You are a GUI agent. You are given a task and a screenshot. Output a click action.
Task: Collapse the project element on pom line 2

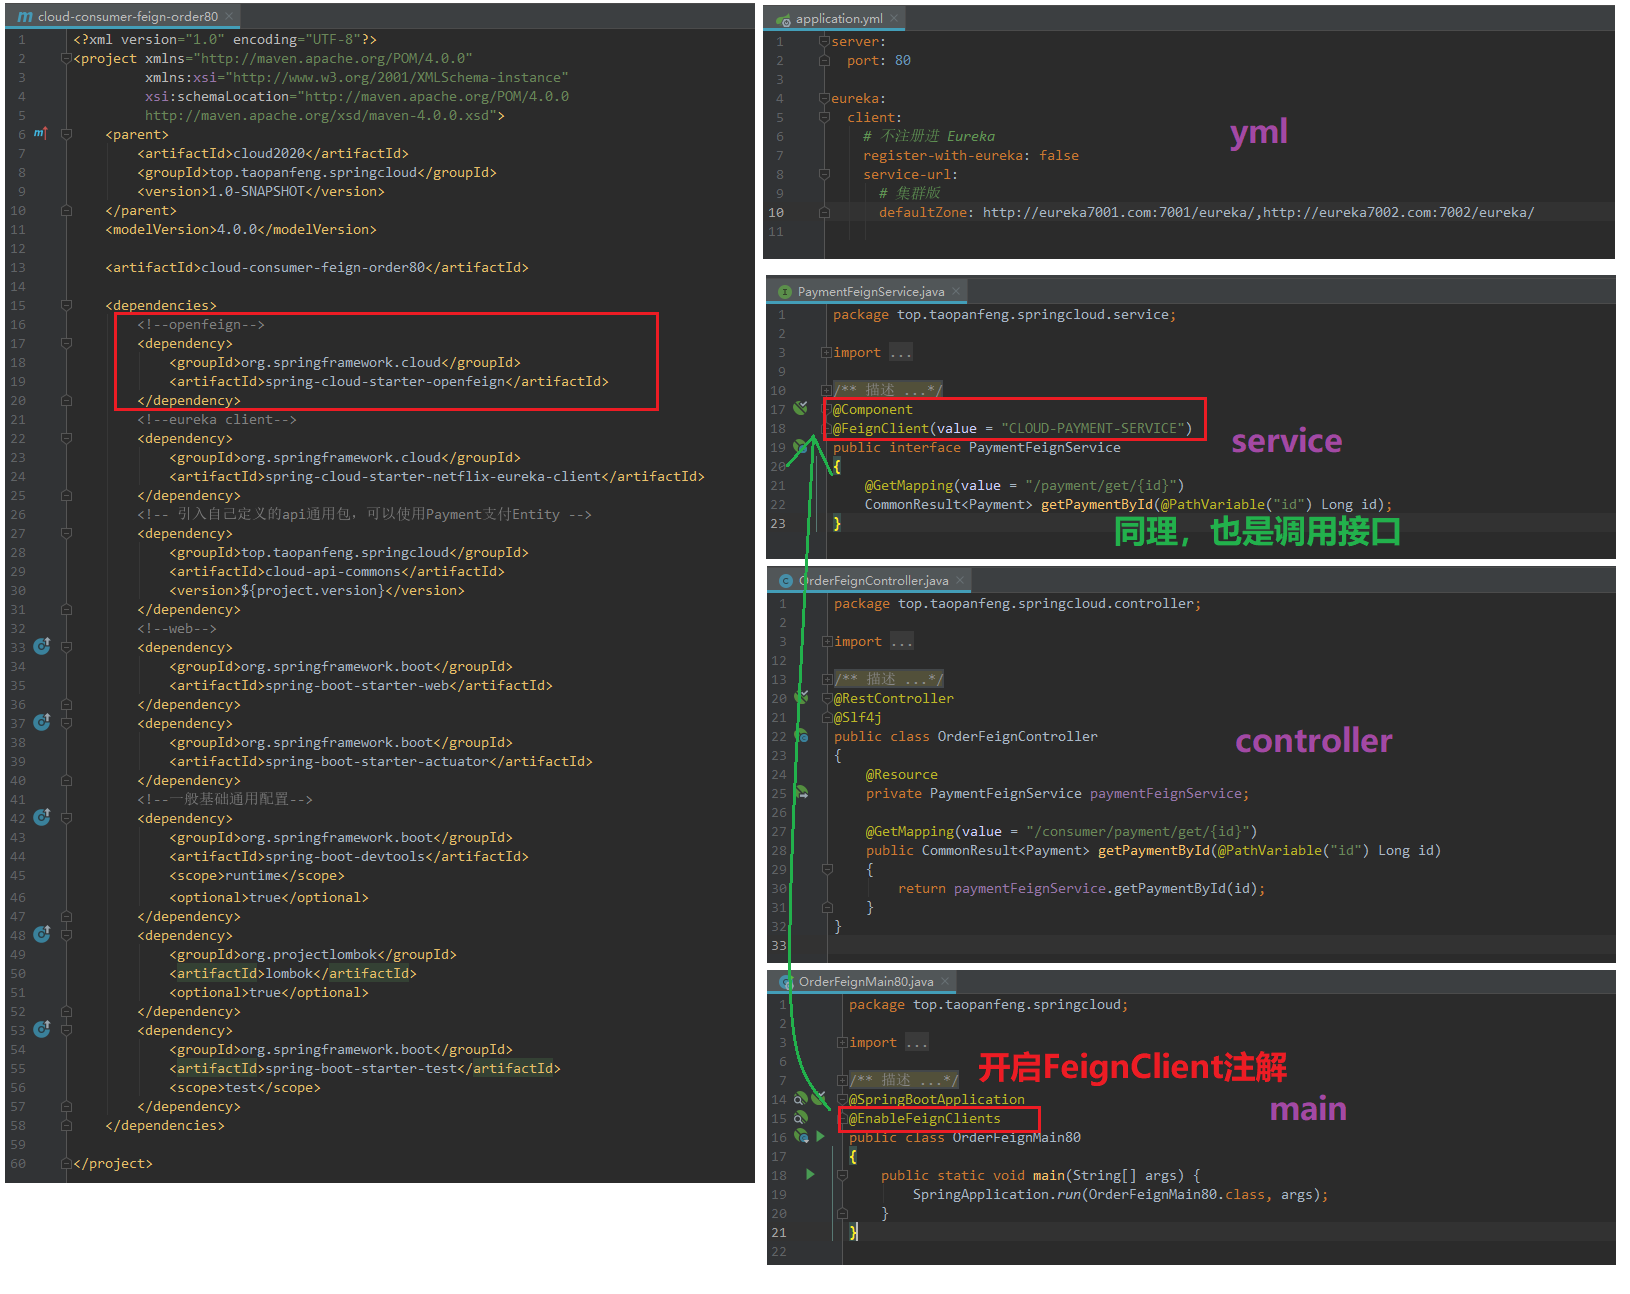pyautogui.click(x=66, y=58)
